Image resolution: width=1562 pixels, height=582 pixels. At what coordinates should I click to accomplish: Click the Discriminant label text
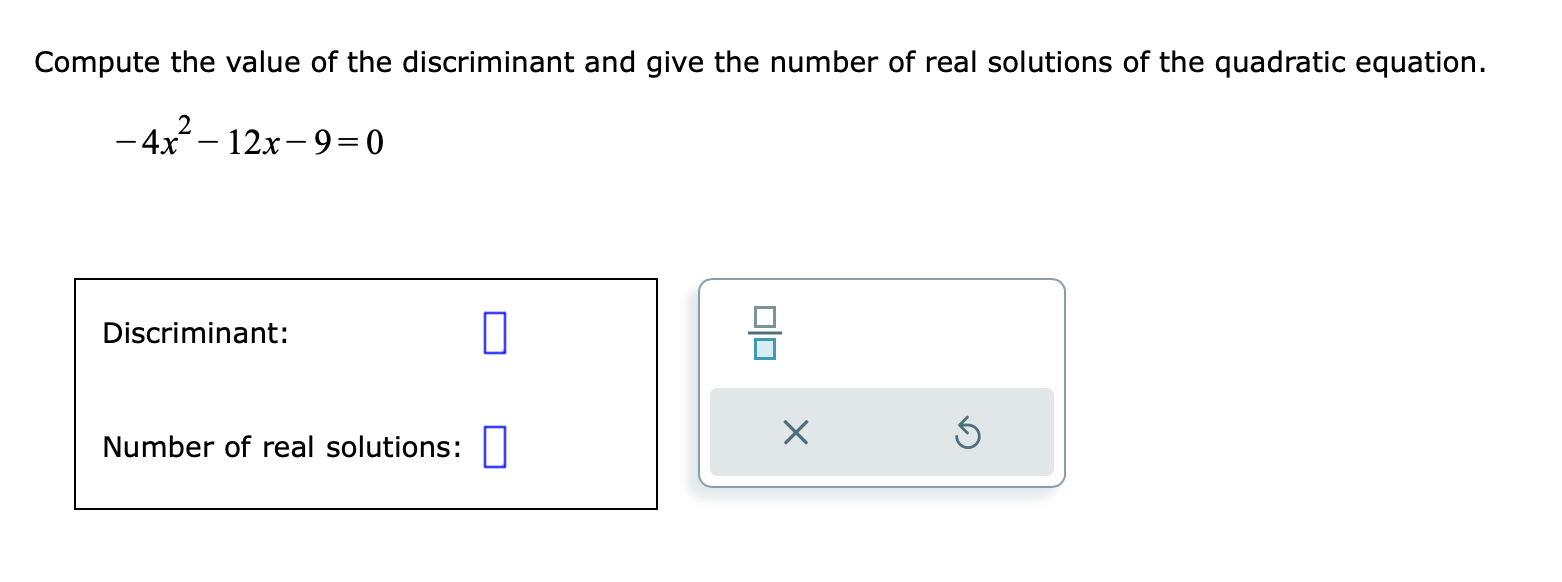pos(195,334)
